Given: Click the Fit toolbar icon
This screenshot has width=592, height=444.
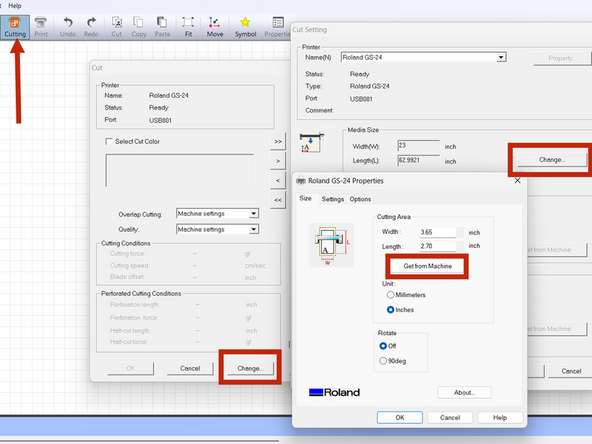Looking at the screenshot, I should coord(188,27).
